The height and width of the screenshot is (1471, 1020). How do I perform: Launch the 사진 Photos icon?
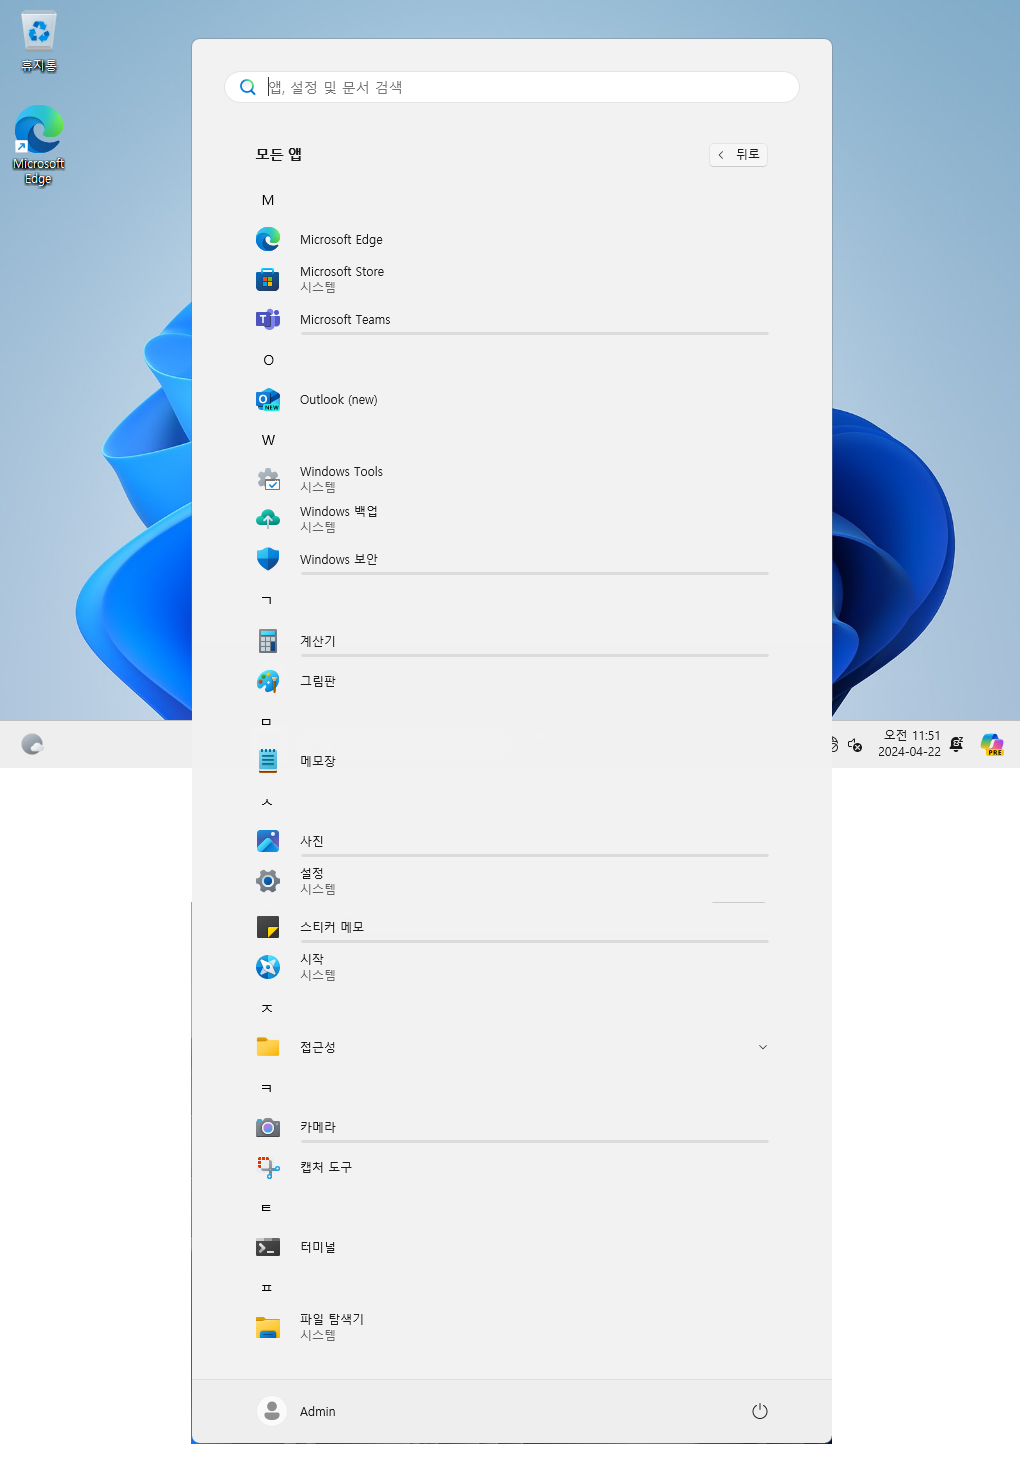tap(268, 841)
